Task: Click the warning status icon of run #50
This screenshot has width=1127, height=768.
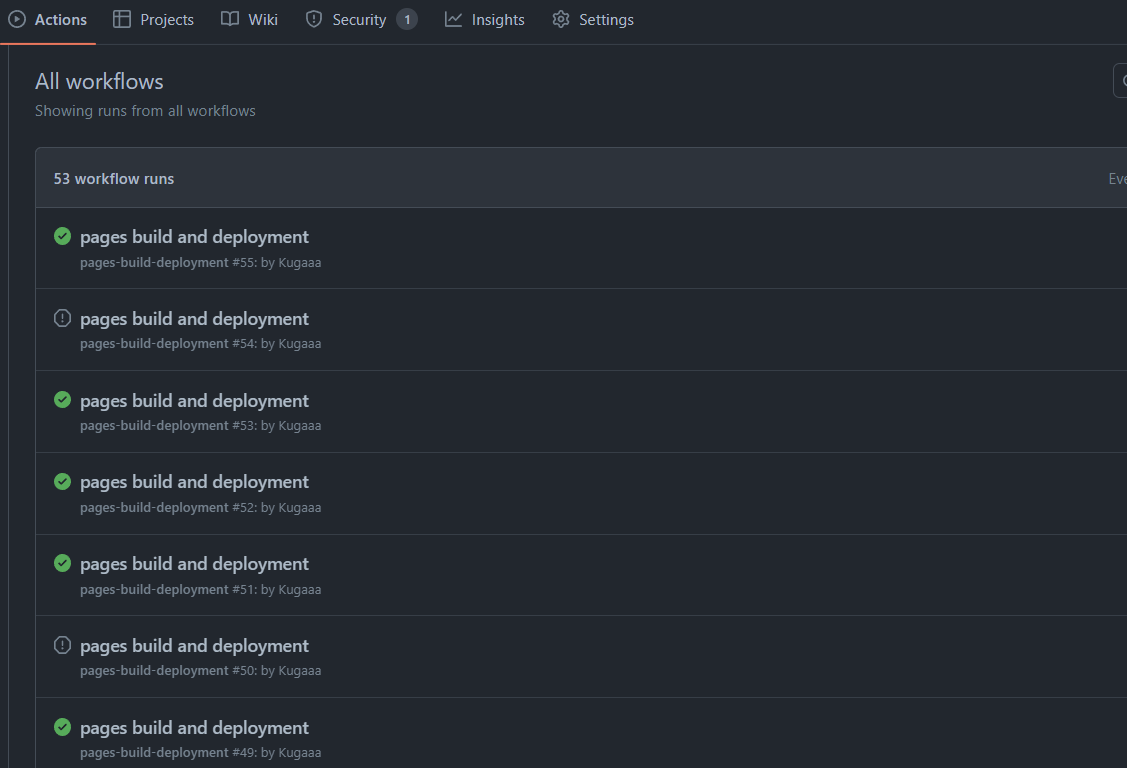Action: [x=63, y=645]
